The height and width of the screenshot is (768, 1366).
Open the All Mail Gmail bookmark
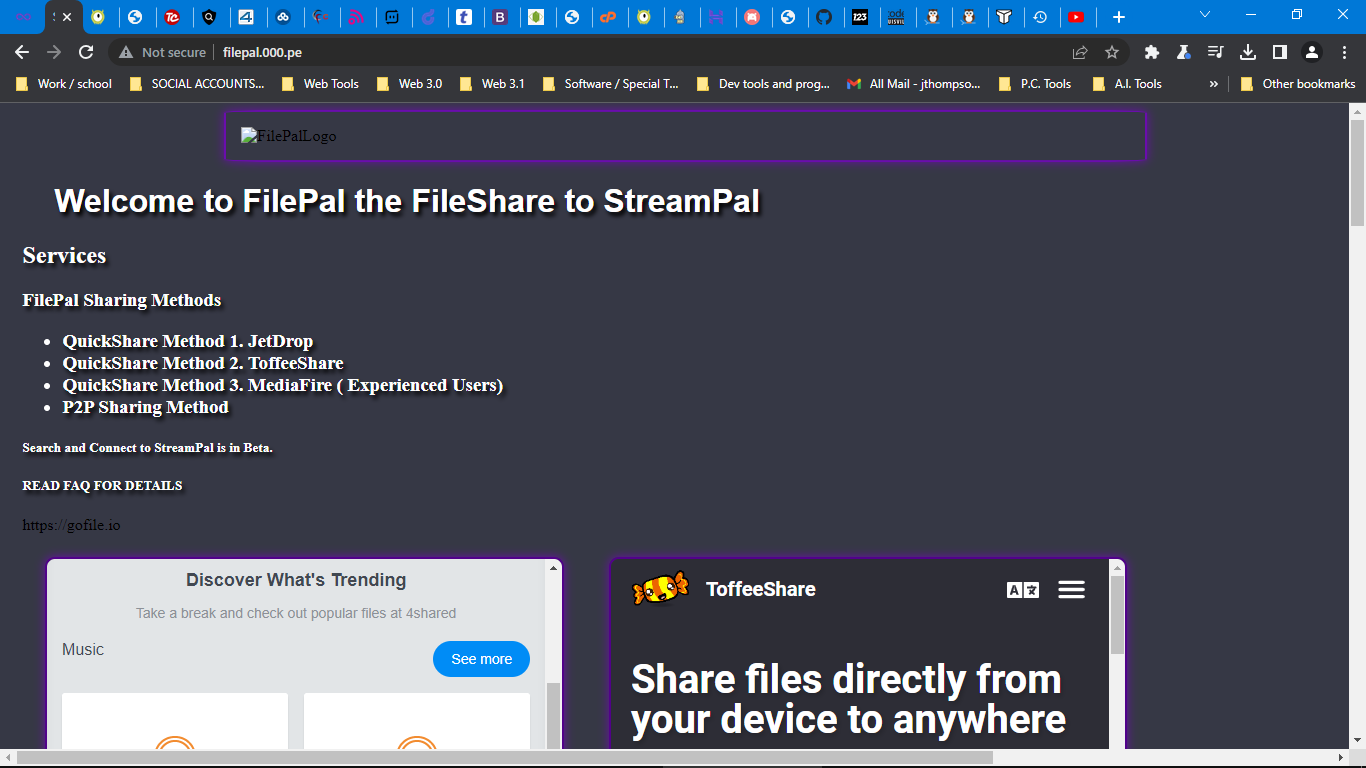[x=914, y=84]
